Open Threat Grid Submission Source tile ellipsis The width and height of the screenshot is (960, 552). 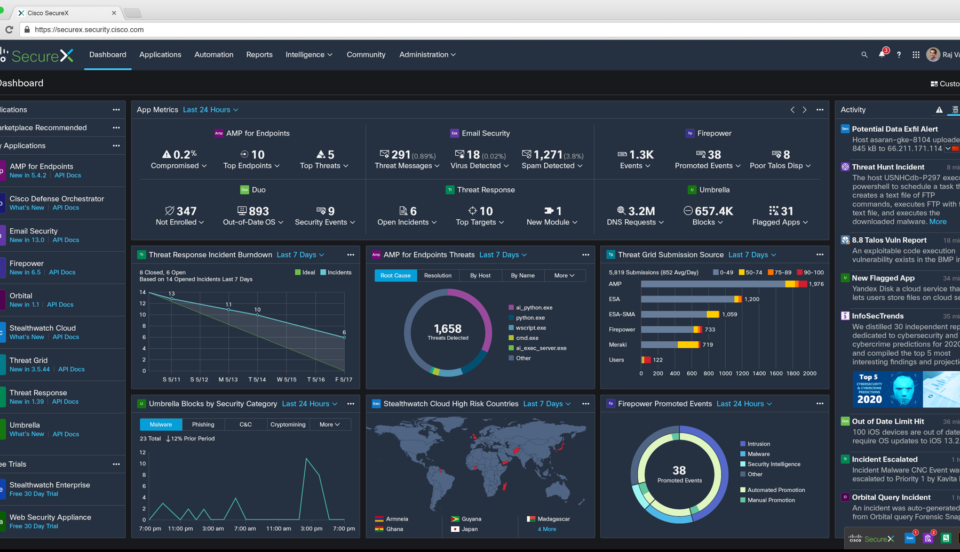(x=820, y=255)
